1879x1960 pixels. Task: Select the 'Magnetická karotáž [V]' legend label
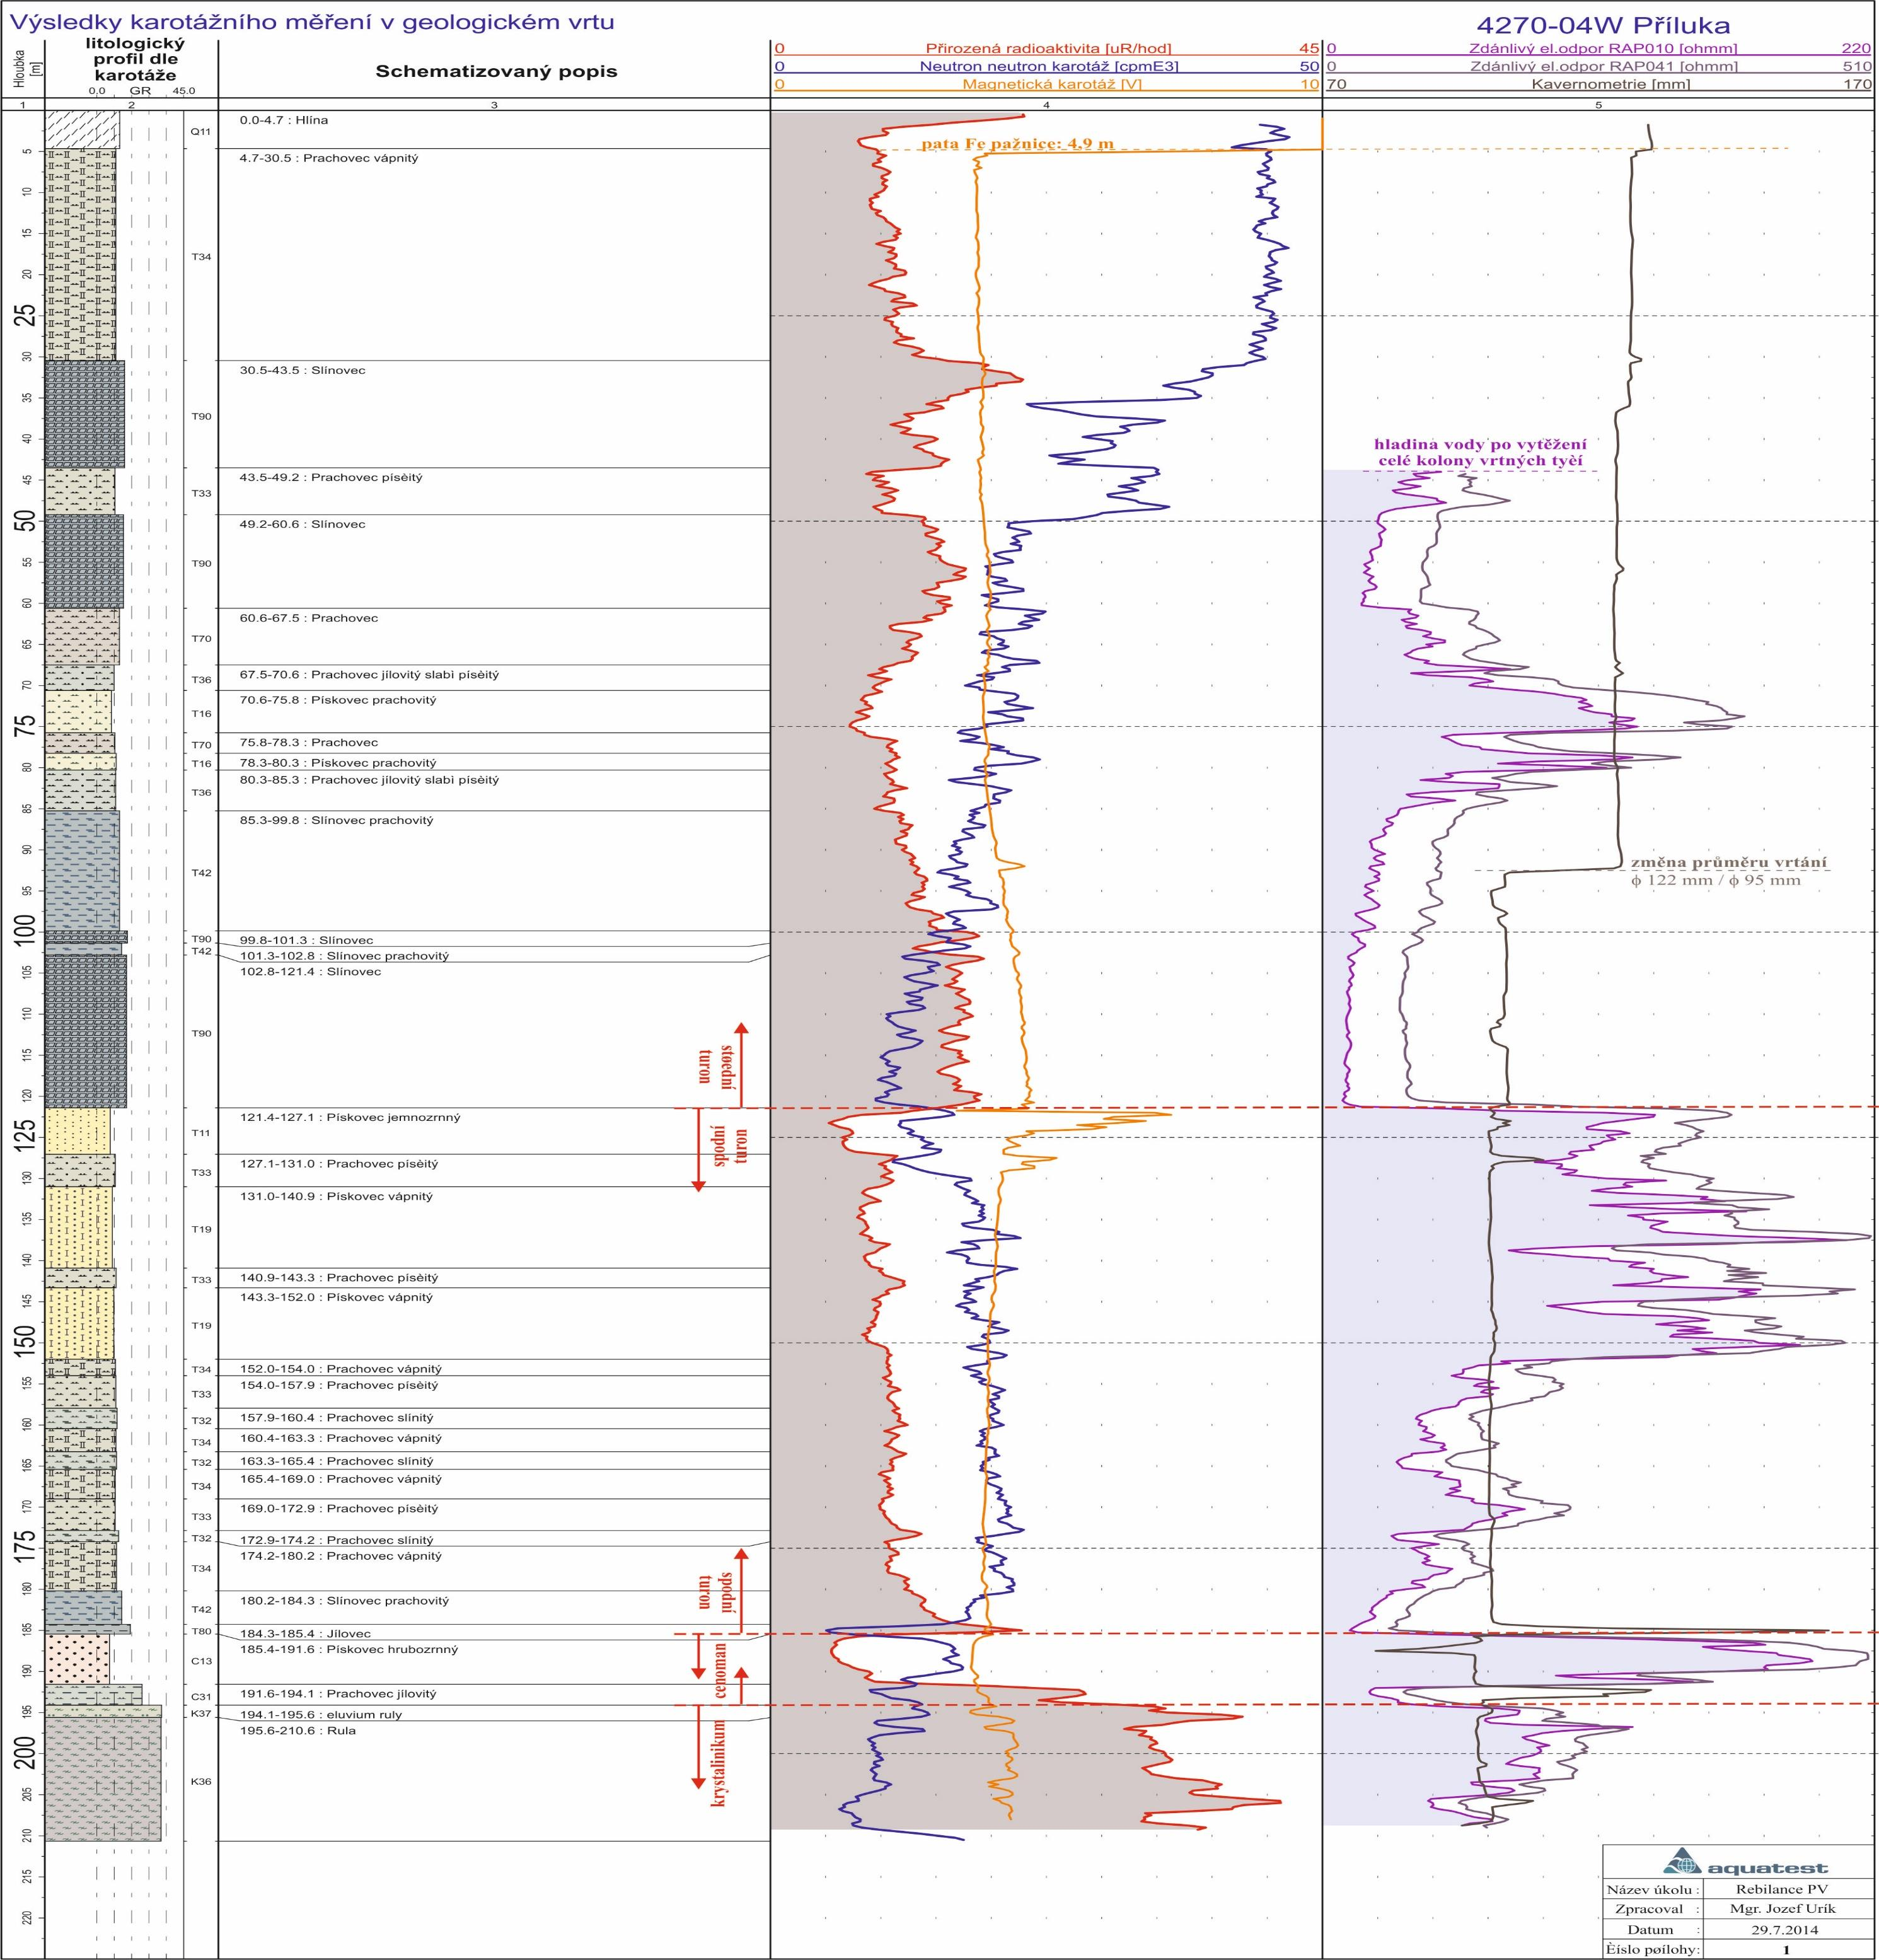coord(1051,85)
